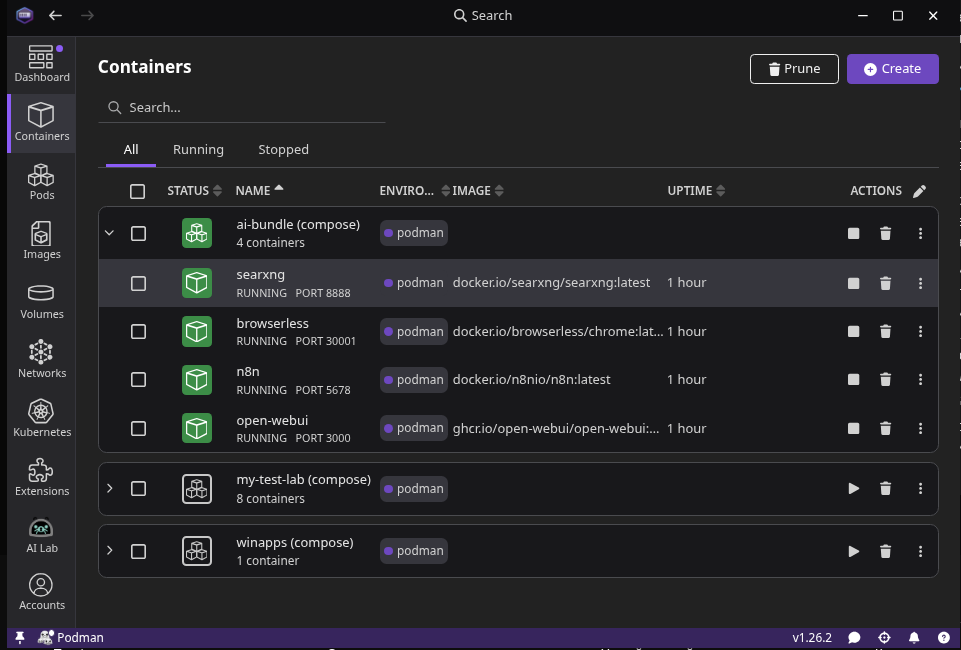Image resolution: width=961 pixels, height=650 pixels.
Task: Switch to the All tab
Action: [131, 149]
